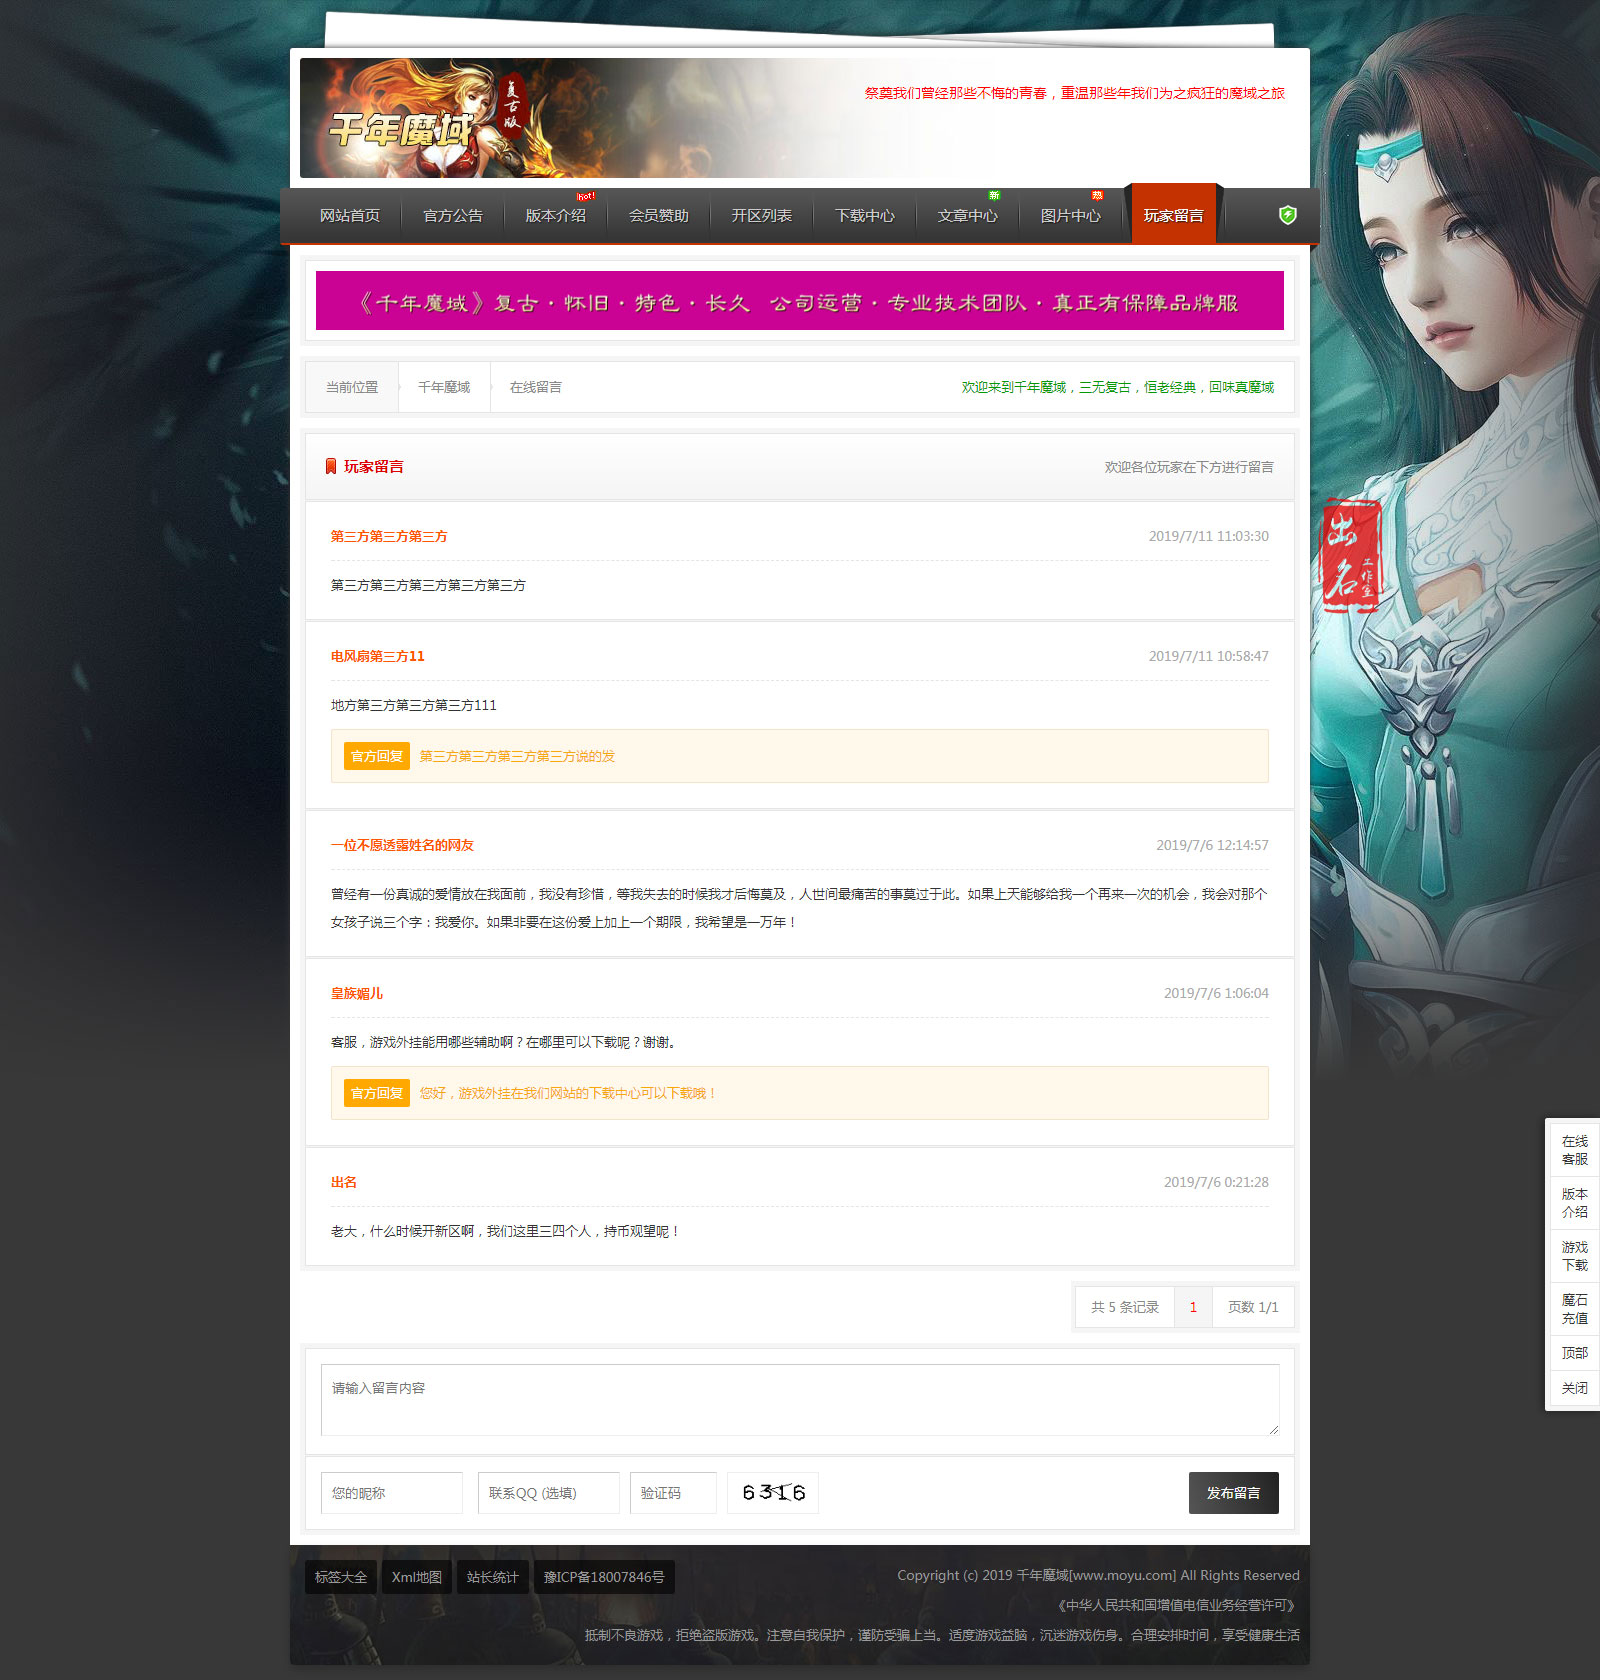Open 版本介绍 in the navigation bar
Image resolution: width=1600 pixels, height=1680 pixels.
(556, 216)
